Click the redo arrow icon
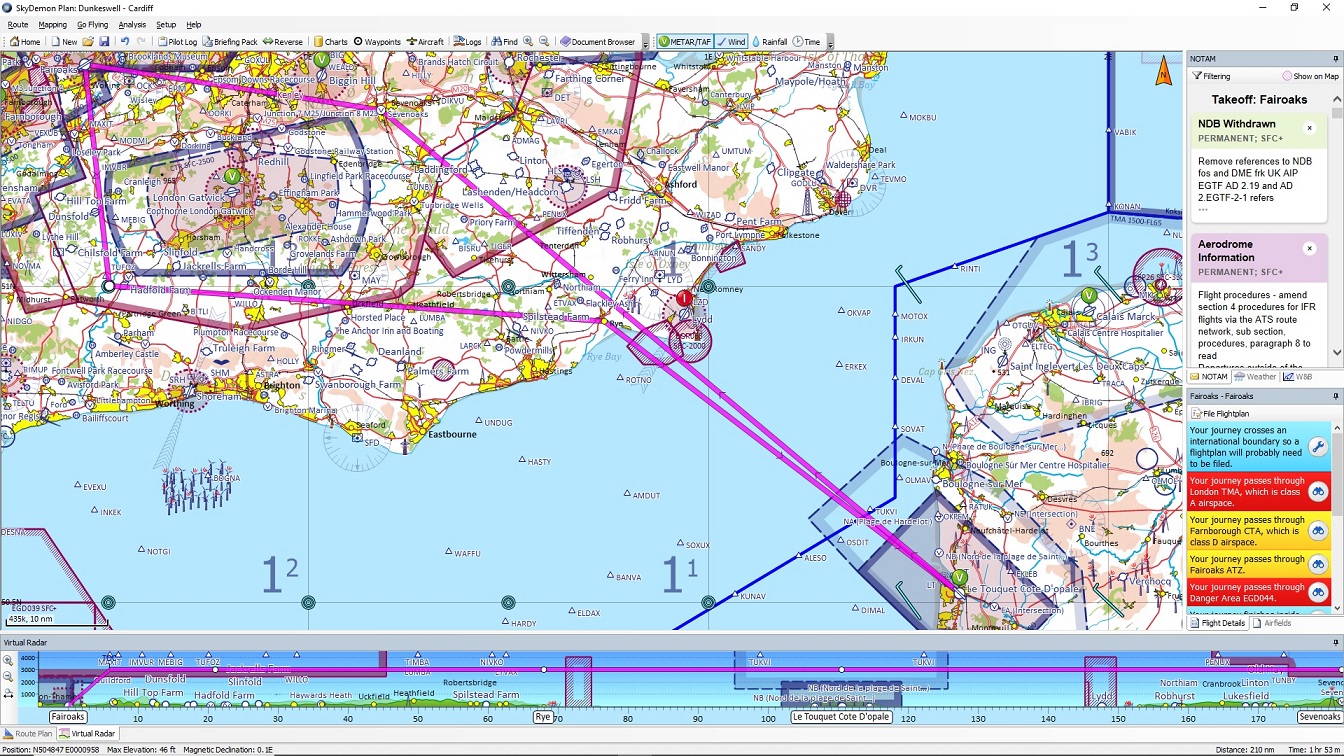The image size is (1344, 756). (141, 42)
